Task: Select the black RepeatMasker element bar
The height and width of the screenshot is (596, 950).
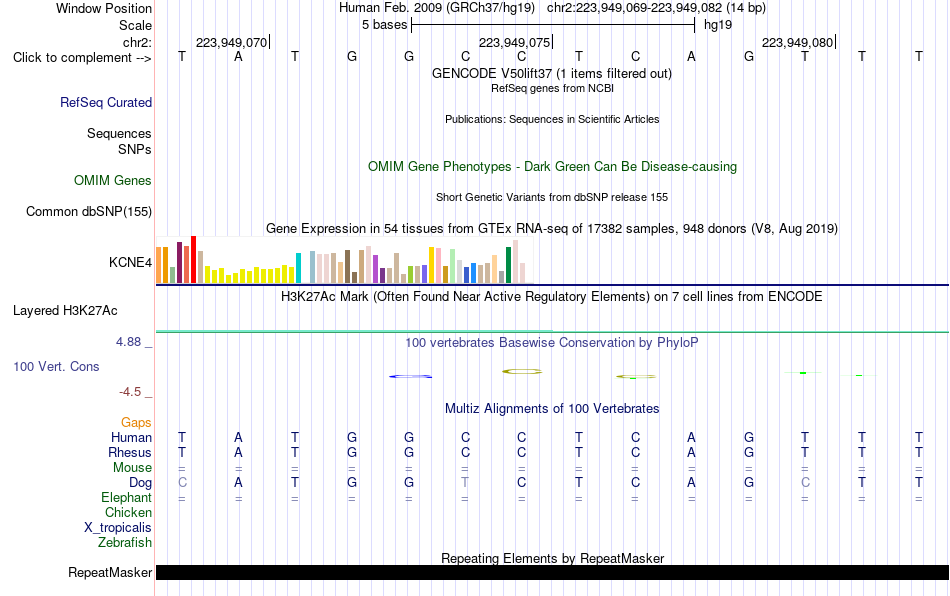Action: [x=552, y=572]
